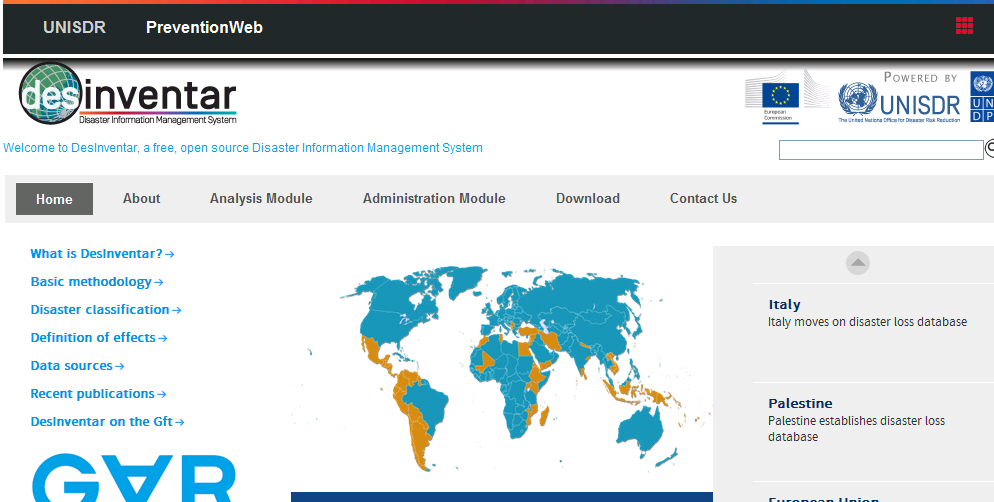Open the 'DesInventar on the Gft' link
Image resolution: width=994 pixels, height=502 pixels.
click(x=107, y=422)
